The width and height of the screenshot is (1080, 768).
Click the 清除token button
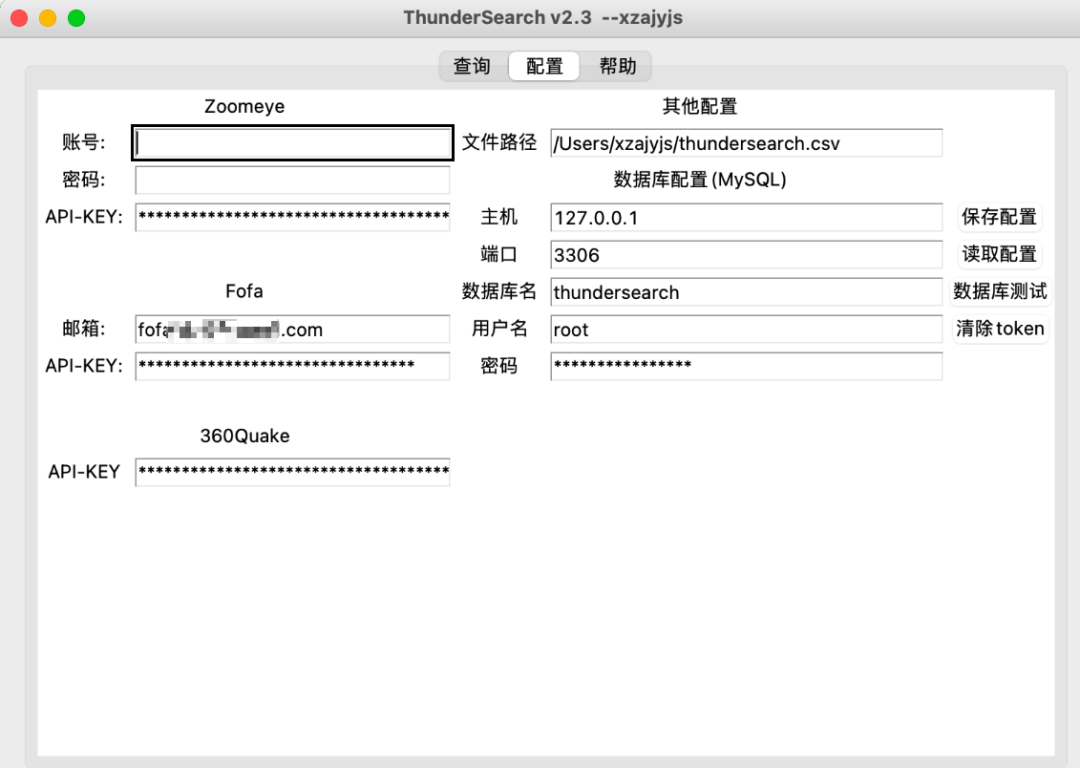coord(999,329)
